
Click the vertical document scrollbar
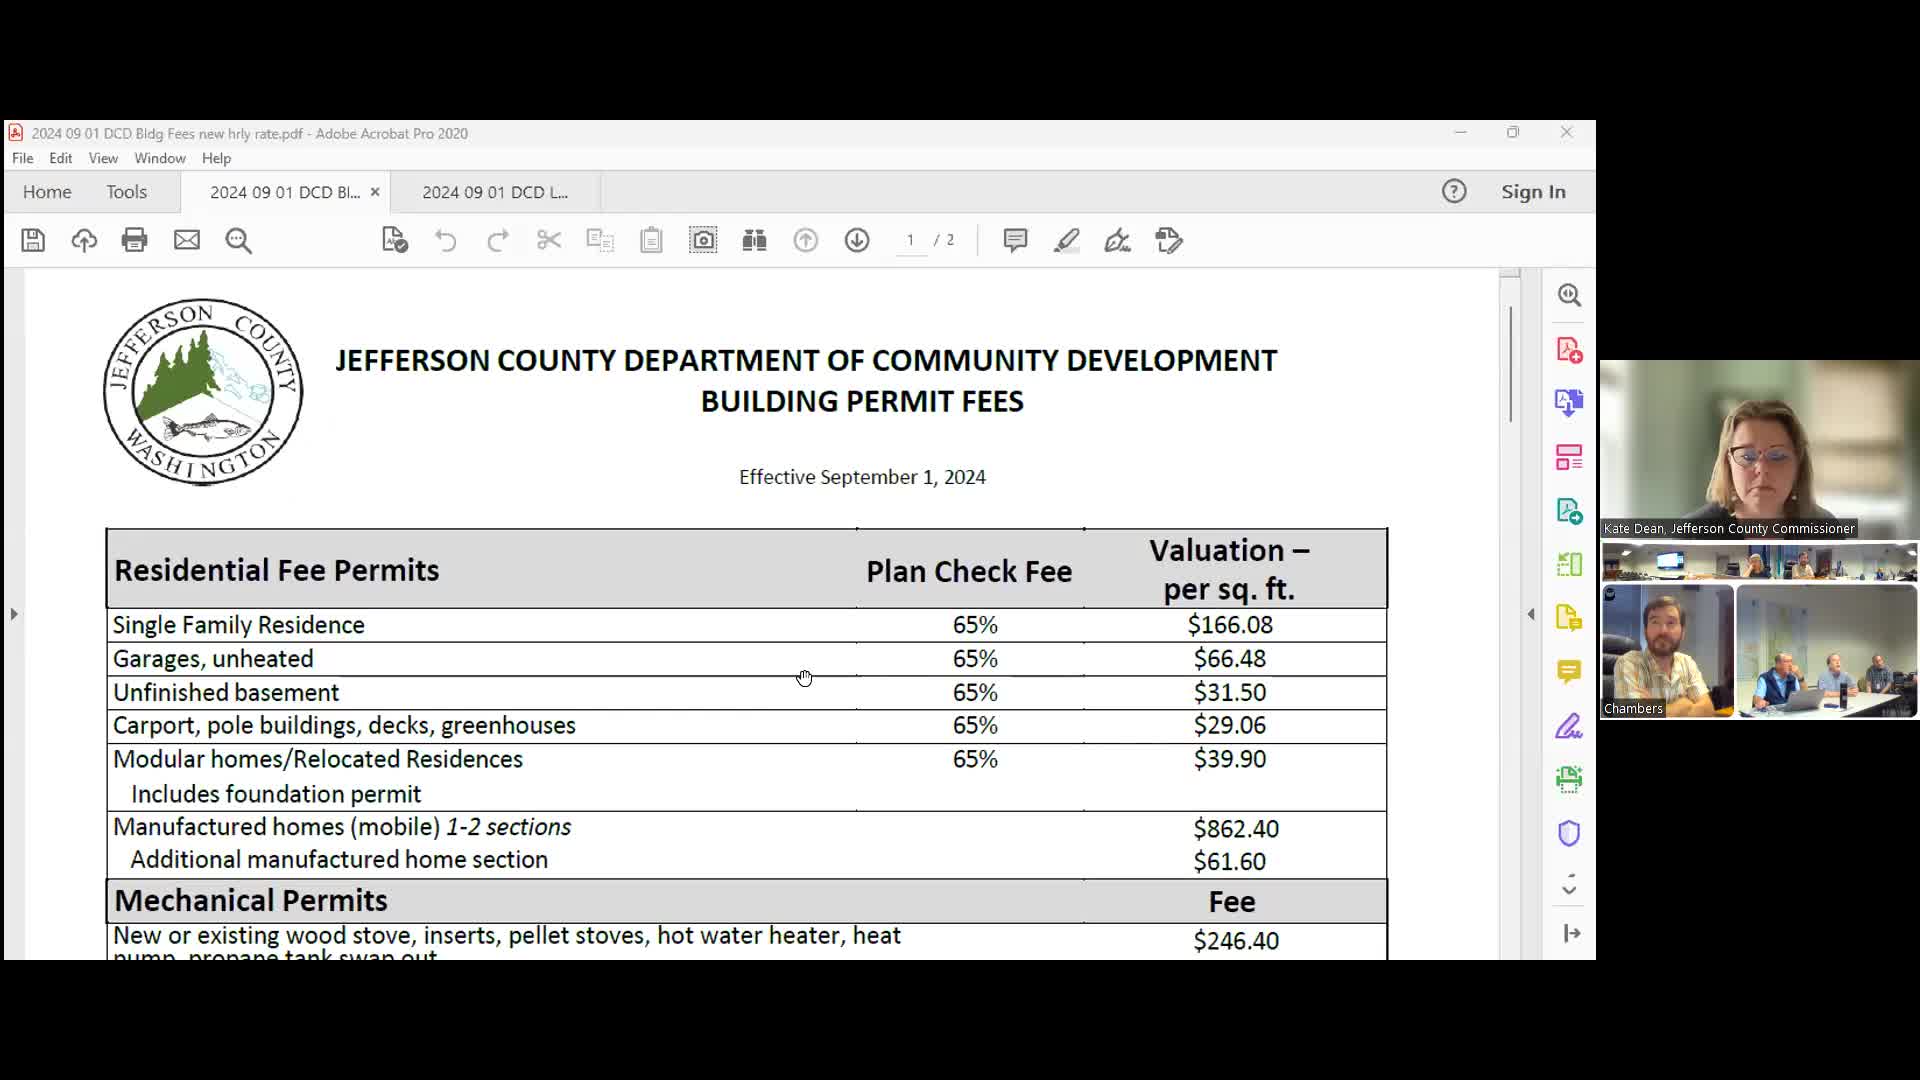[1510, 365]
